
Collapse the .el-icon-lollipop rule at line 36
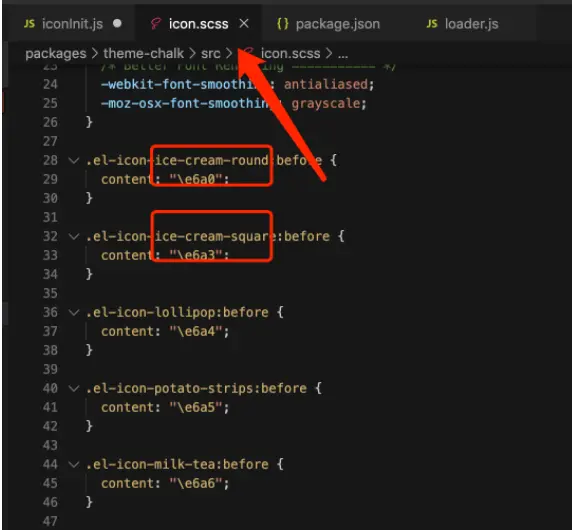pyautogui.click(x=74, y=312)
